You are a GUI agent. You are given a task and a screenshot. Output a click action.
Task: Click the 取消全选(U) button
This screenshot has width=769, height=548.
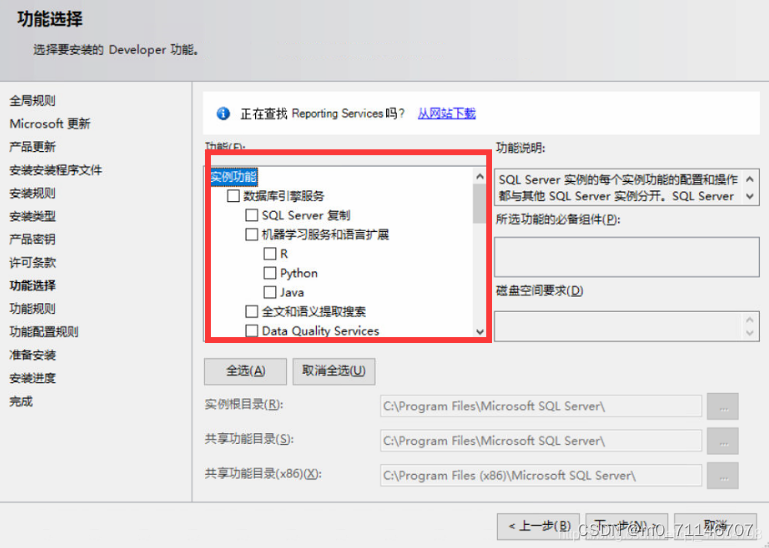pyautogui.click(x=334, y=371)
